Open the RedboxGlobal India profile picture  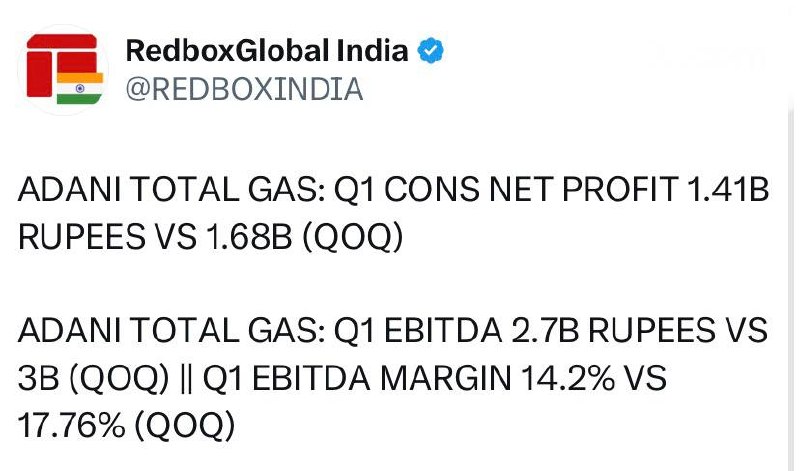tap(63, 69)
